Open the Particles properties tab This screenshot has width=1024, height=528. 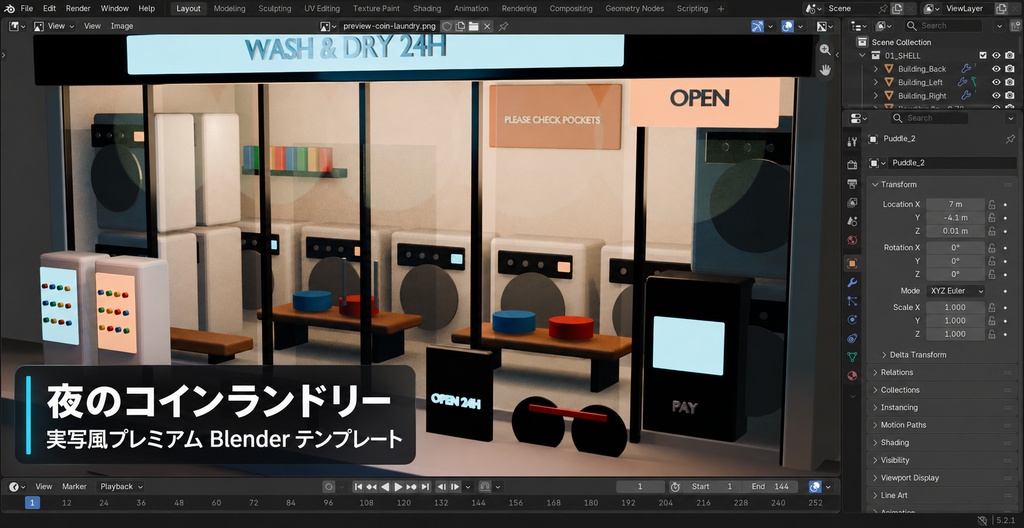point(852,301)
